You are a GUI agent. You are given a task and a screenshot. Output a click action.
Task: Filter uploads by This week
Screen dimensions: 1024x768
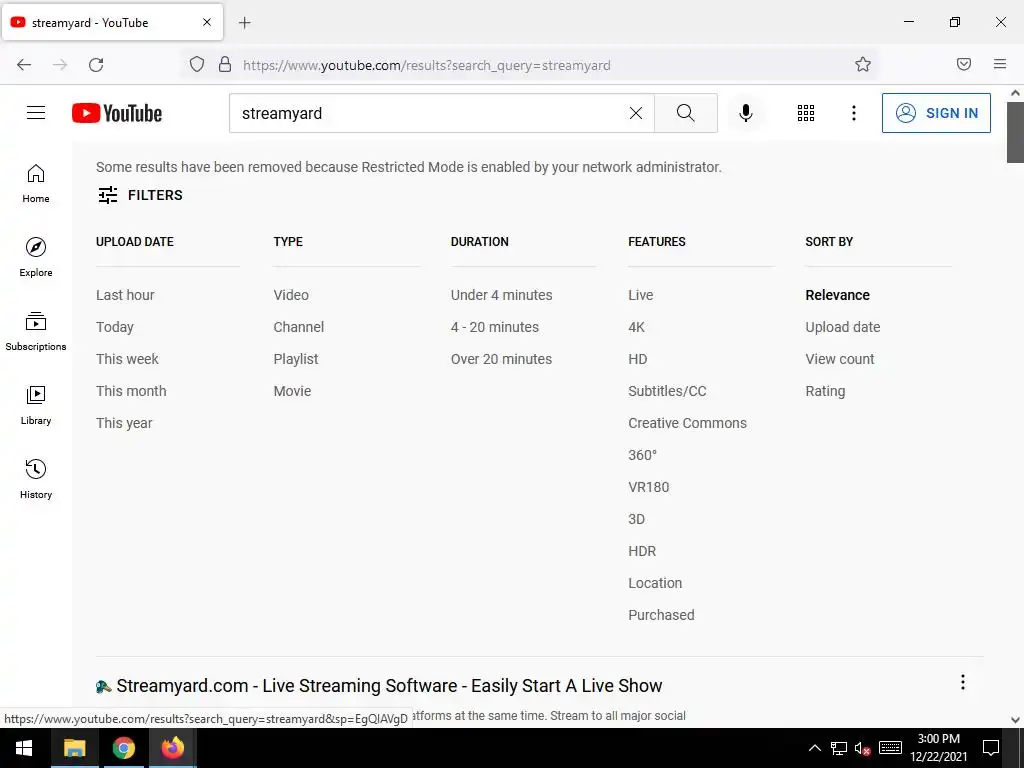tap(127, 359)
